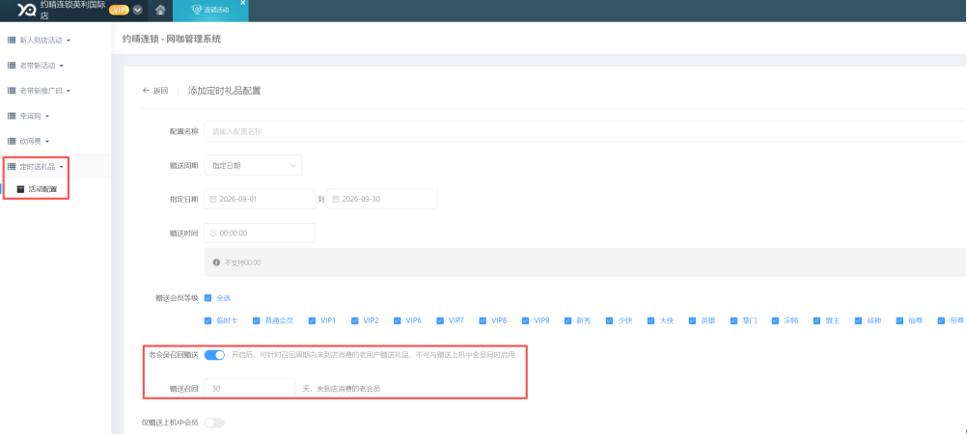967x434 pixels.
Task: Click the 返回 back link
Action: pos(155,91)
